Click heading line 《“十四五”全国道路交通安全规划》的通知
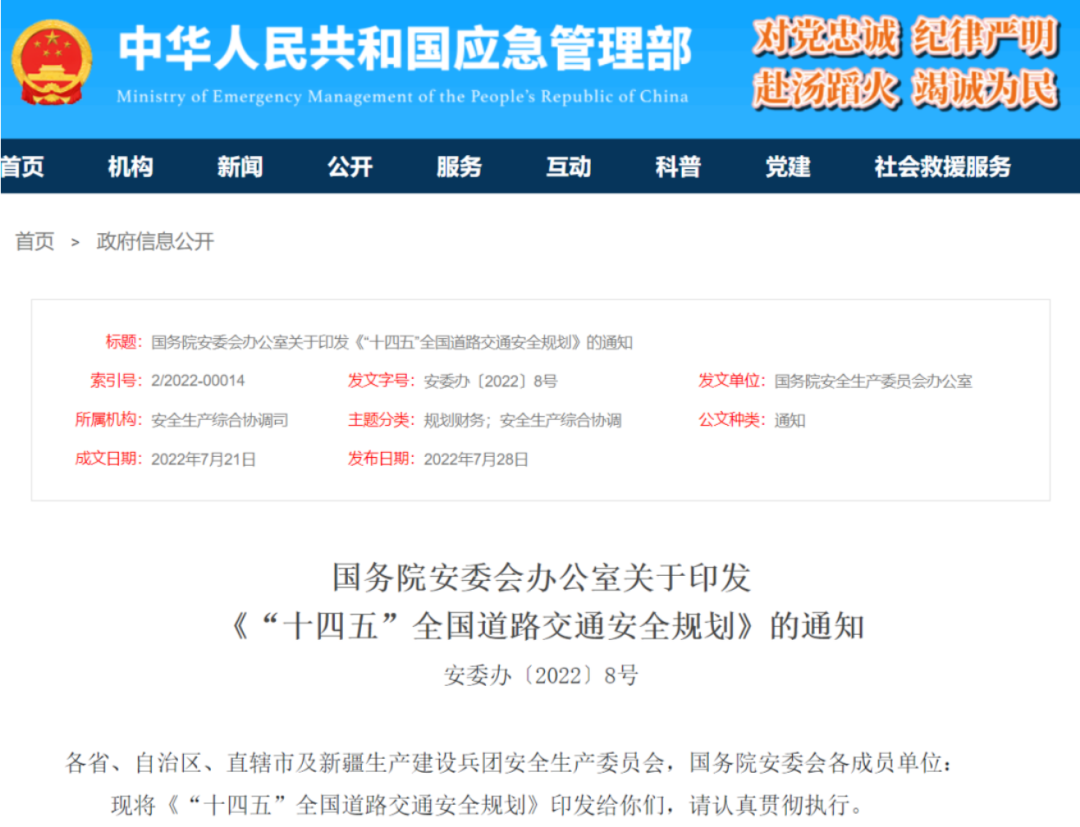Viewport: 1080px width, 827px height. tap(548, 627)
